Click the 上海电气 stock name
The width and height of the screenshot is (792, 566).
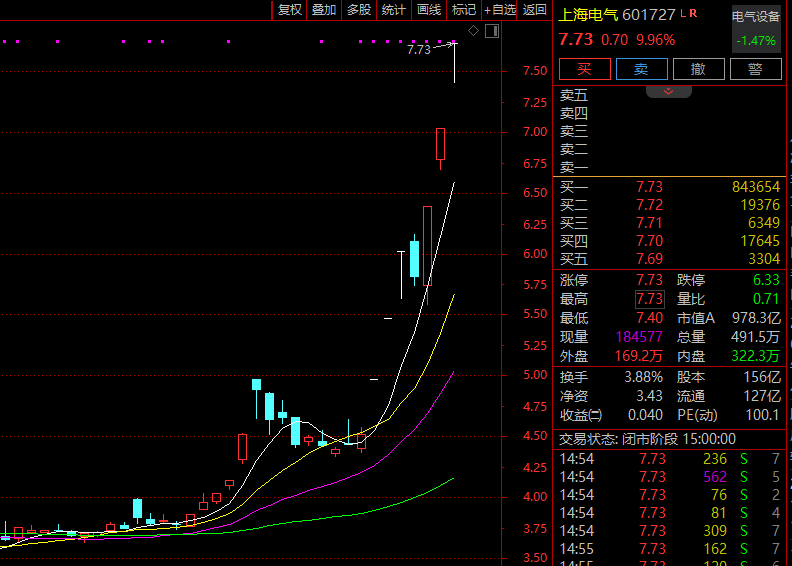coord(587,15)
